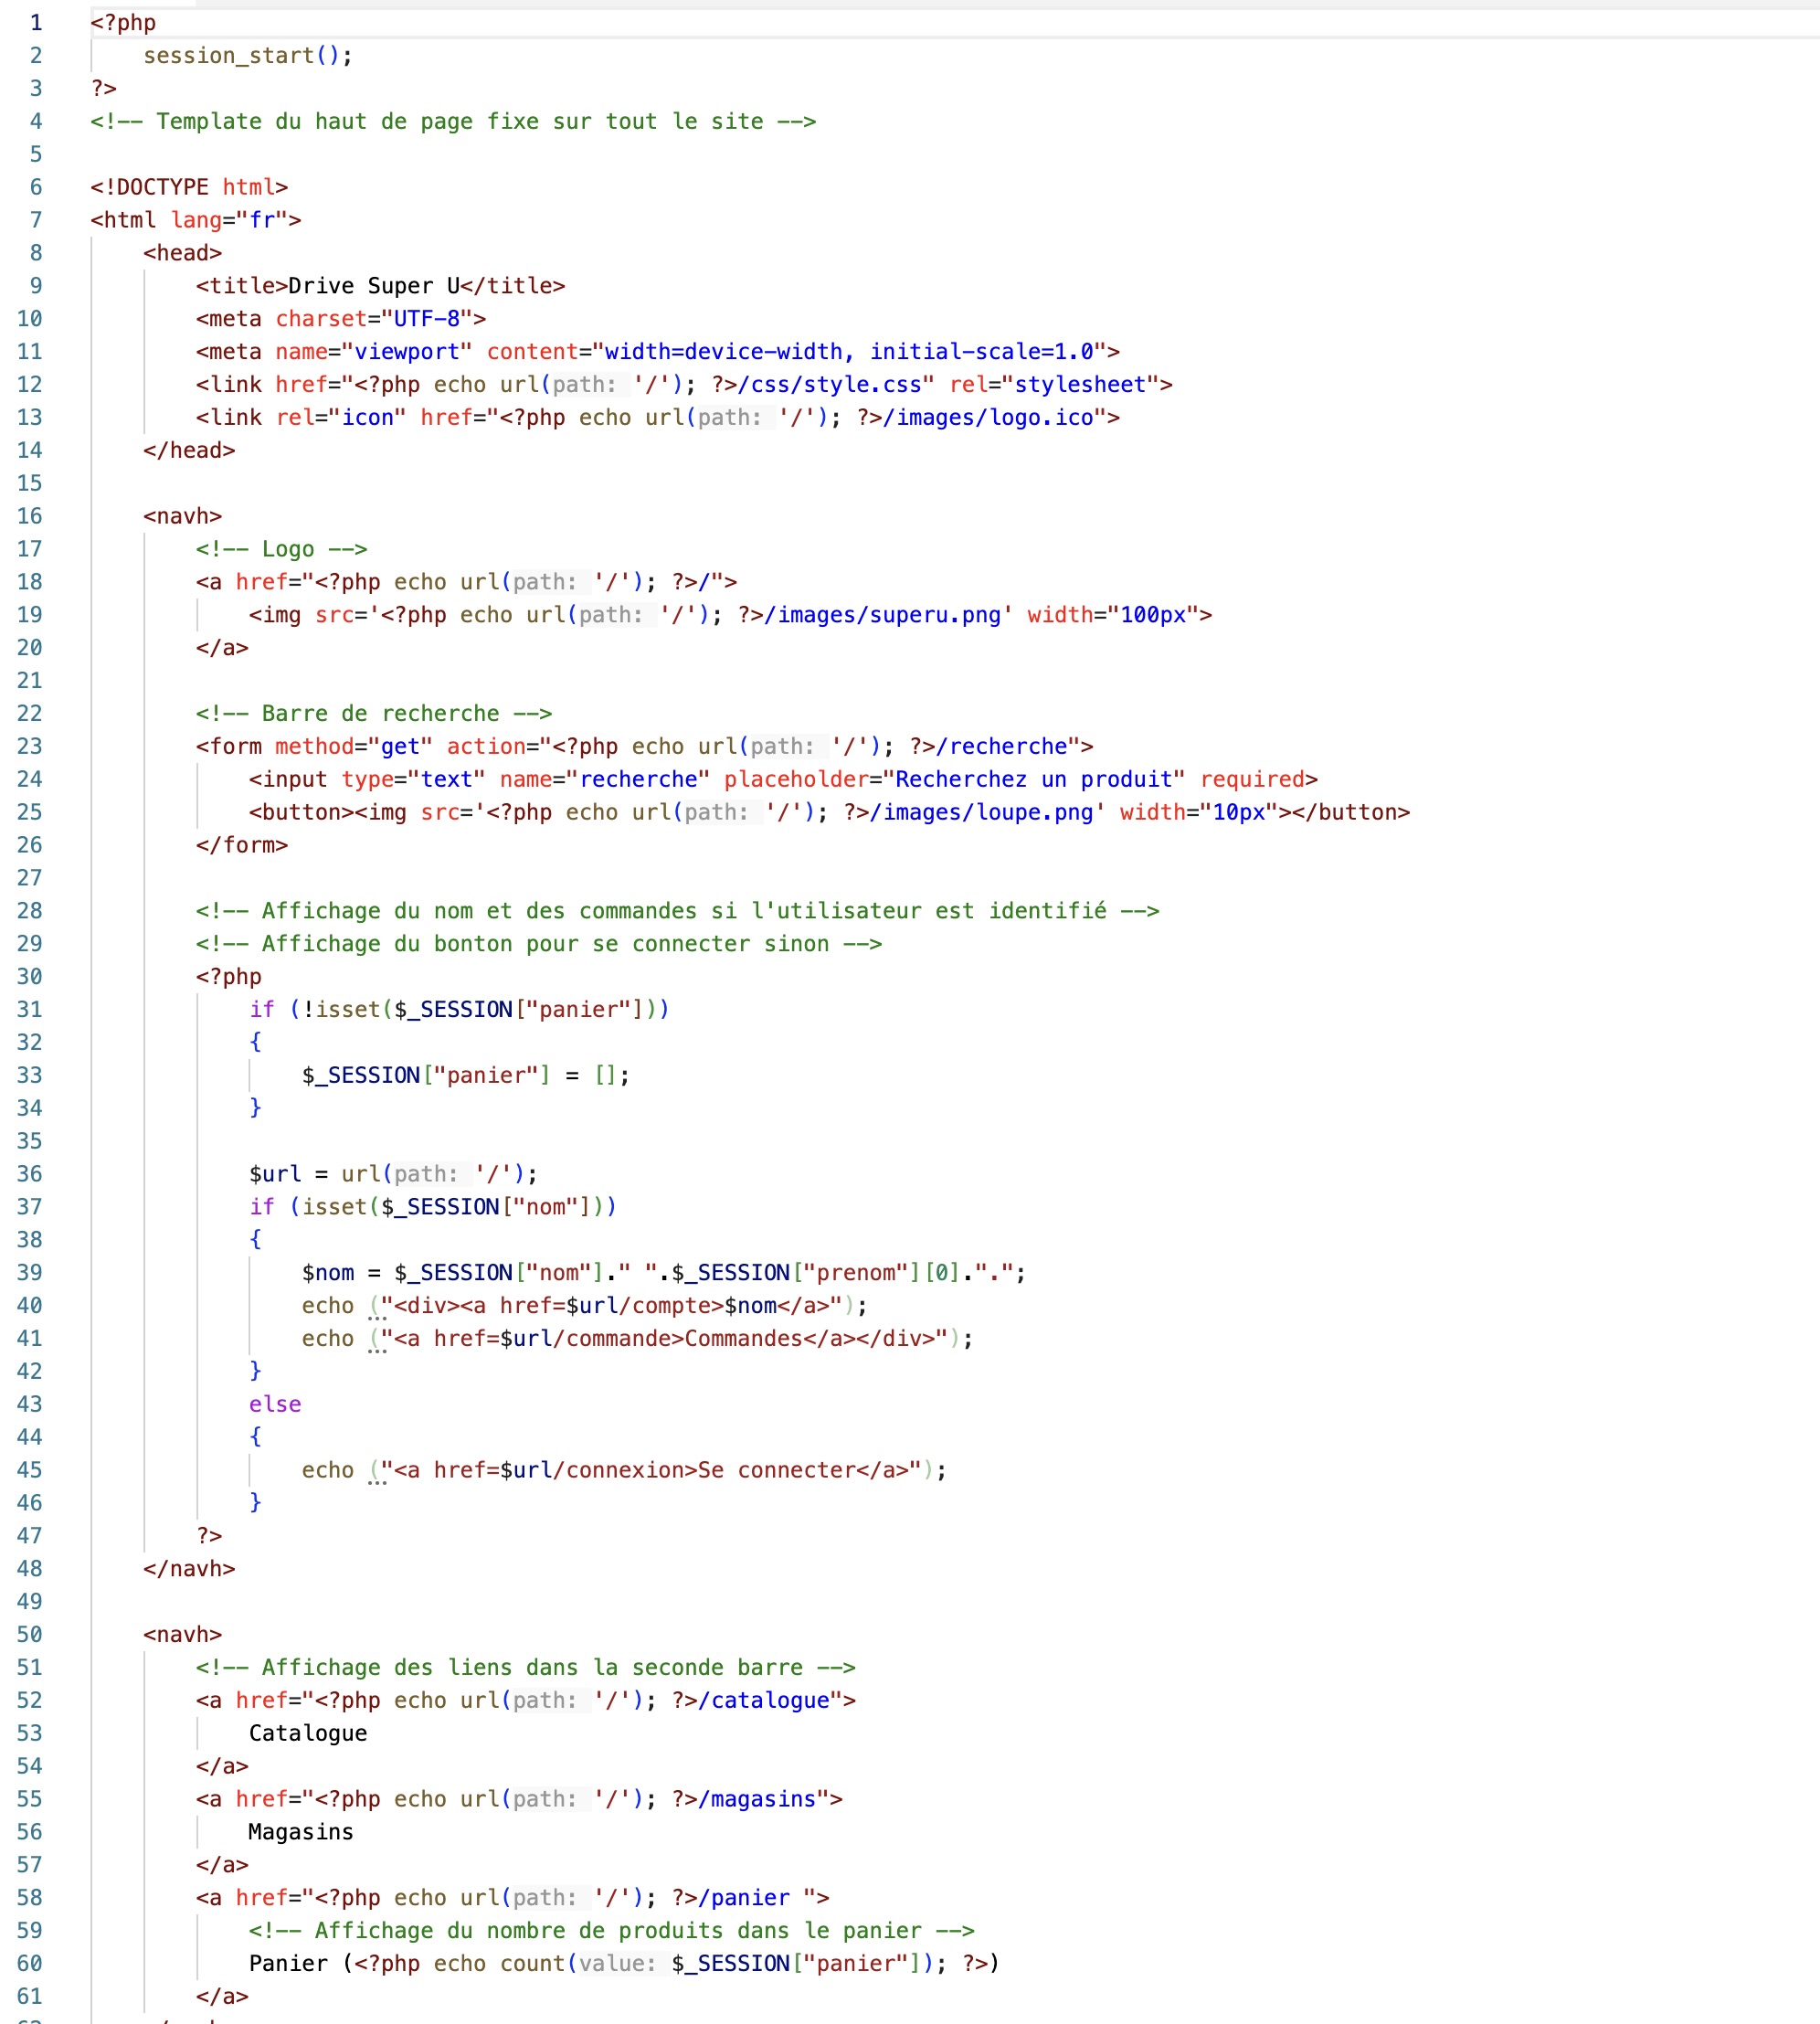Click the $_SESSION panier array assignment
Viewport: 1820px width, 2024px height.
465,1075
